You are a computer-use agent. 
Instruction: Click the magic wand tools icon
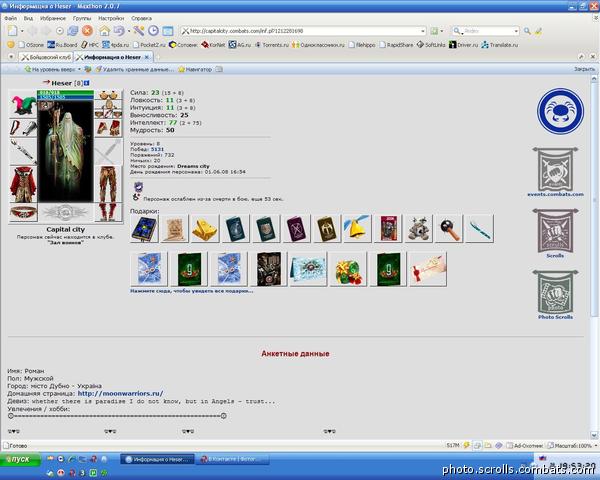pyautogui.click(x=139, y=31)
